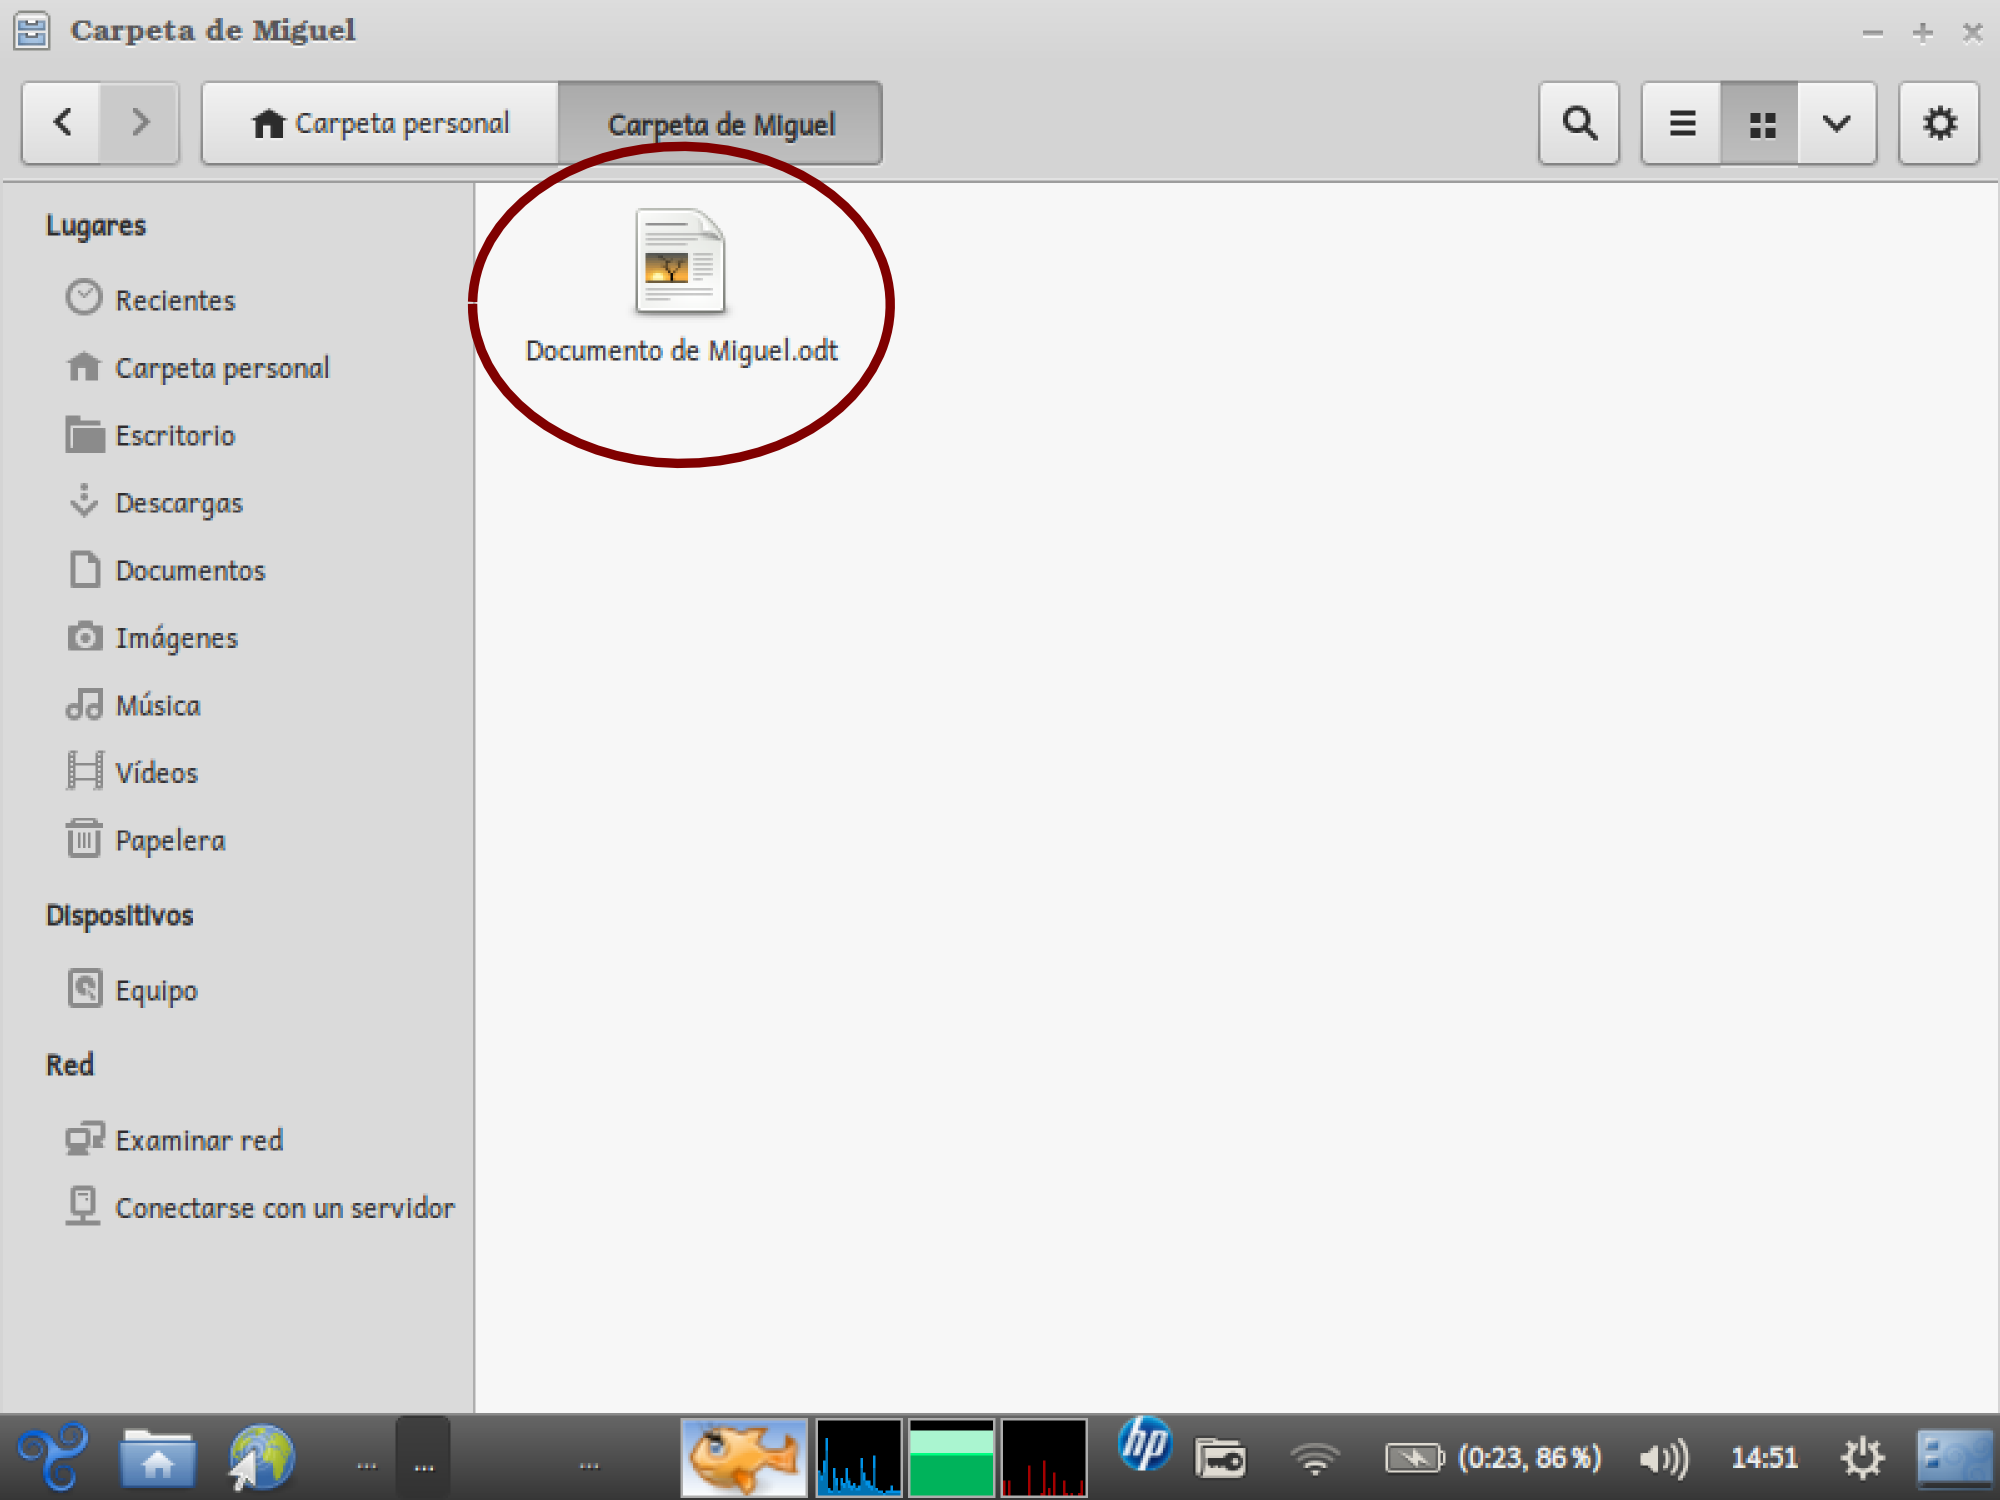Click the Escritorio folder icon
This screenshot has height=1500, width=2000.
[85, 434]
